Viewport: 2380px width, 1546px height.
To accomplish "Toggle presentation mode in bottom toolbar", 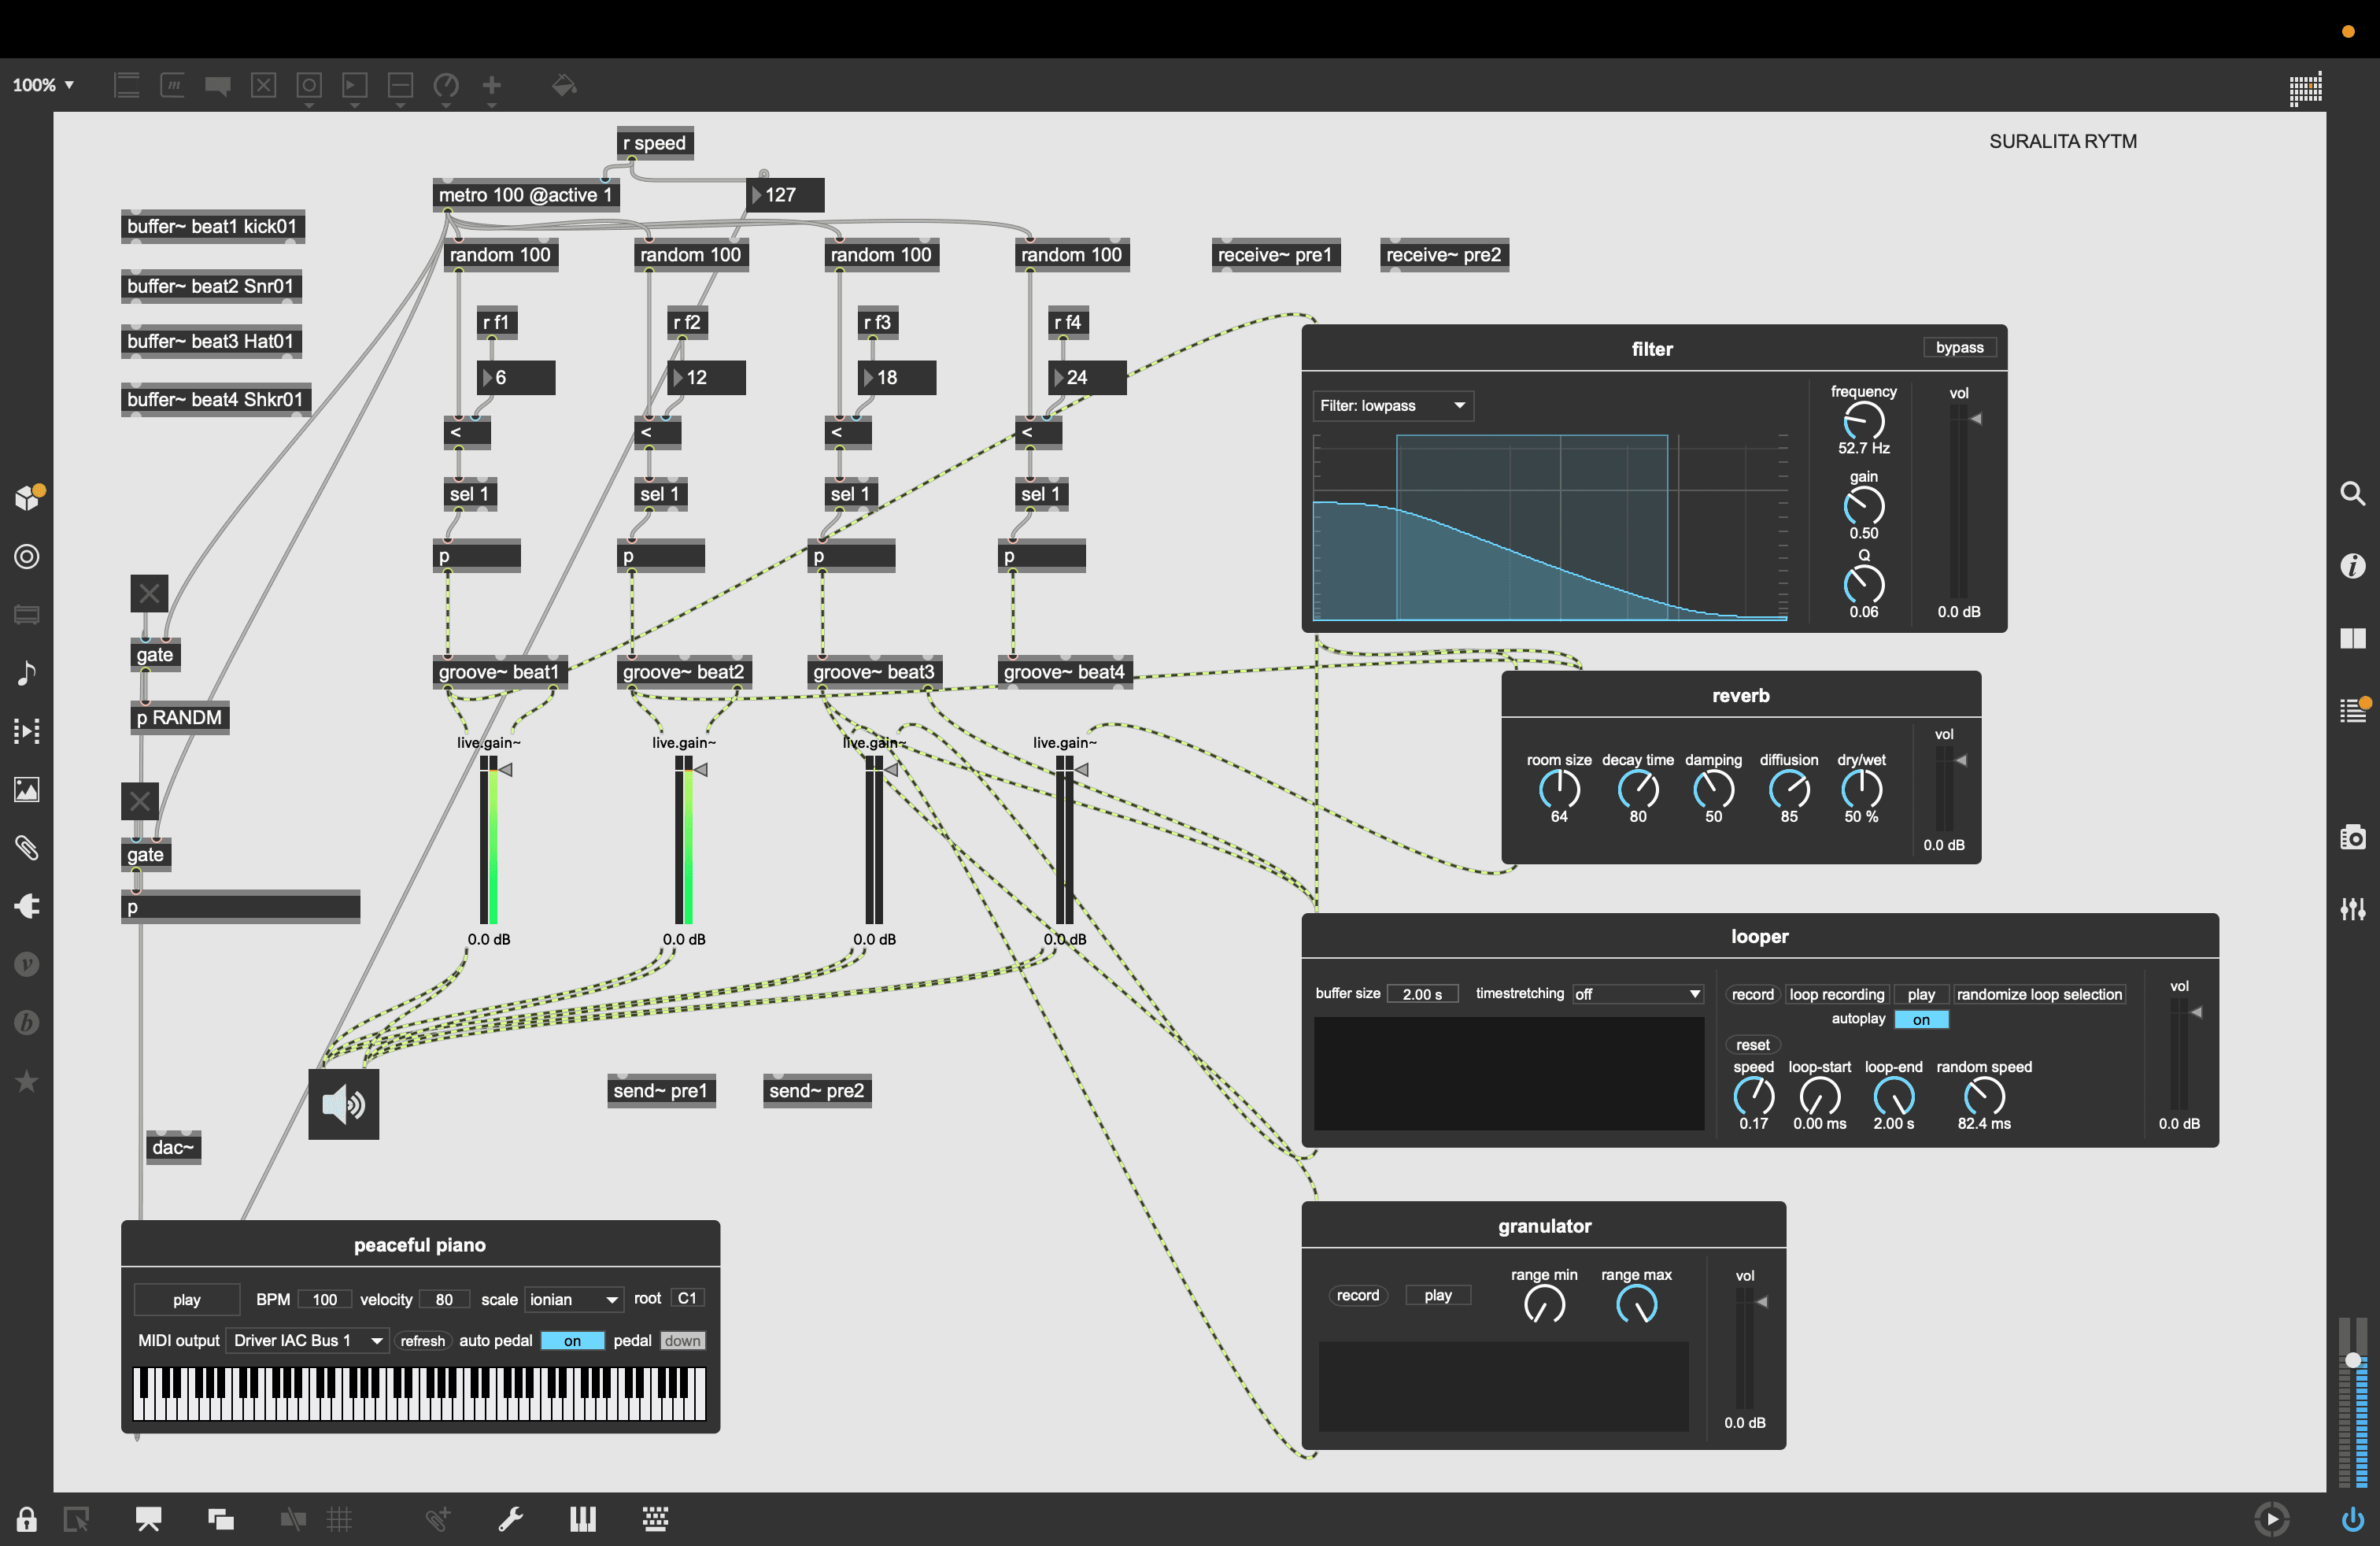I will coord(149,1520).
